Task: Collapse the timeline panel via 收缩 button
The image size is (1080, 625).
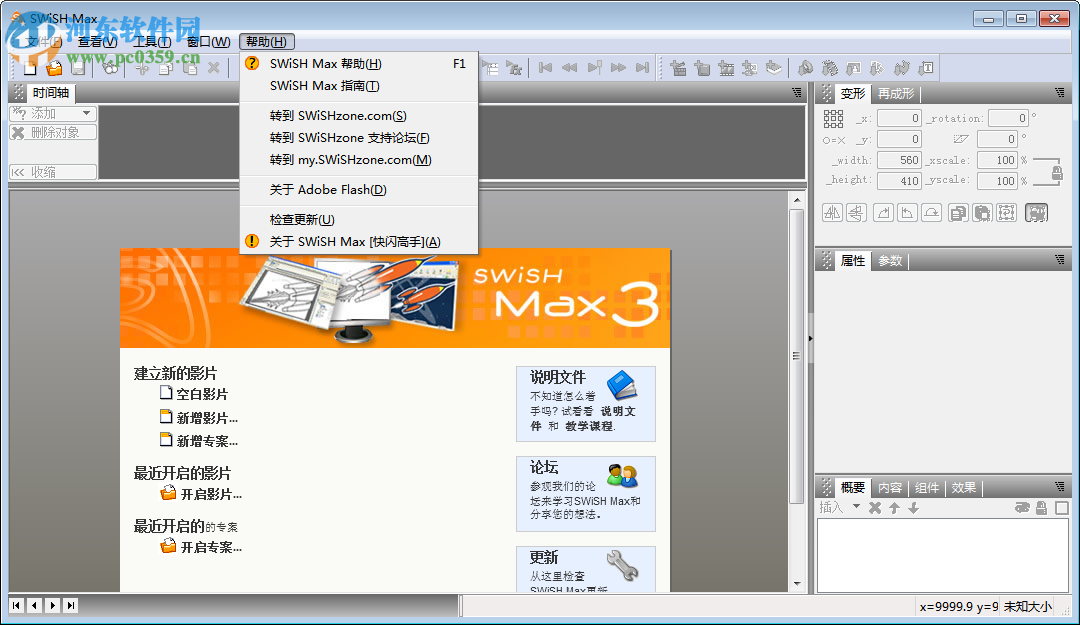Action: coord(51,171)
